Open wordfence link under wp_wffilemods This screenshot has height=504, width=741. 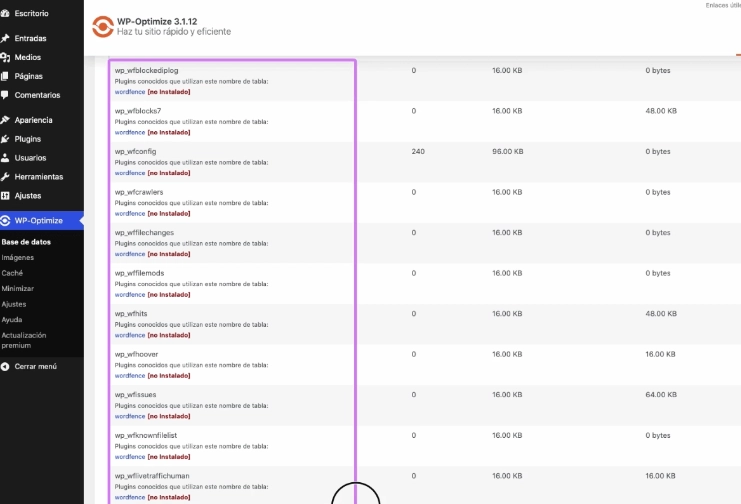pos(129,295)
